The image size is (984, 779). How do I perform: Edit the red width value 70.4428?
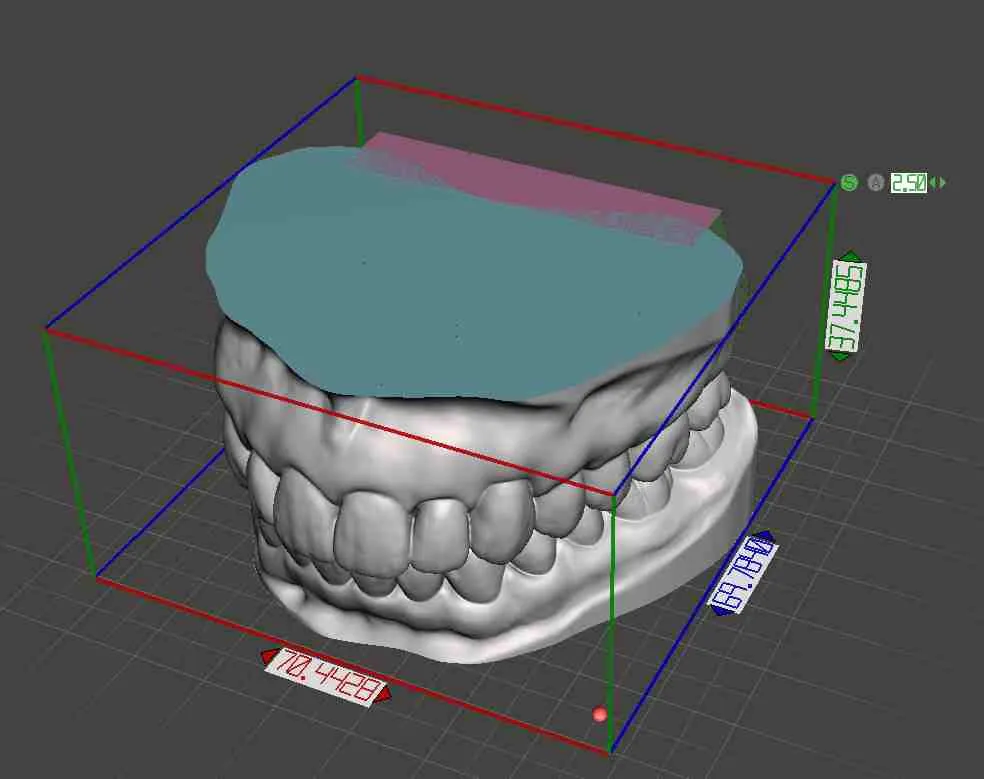tap(324, 676)
